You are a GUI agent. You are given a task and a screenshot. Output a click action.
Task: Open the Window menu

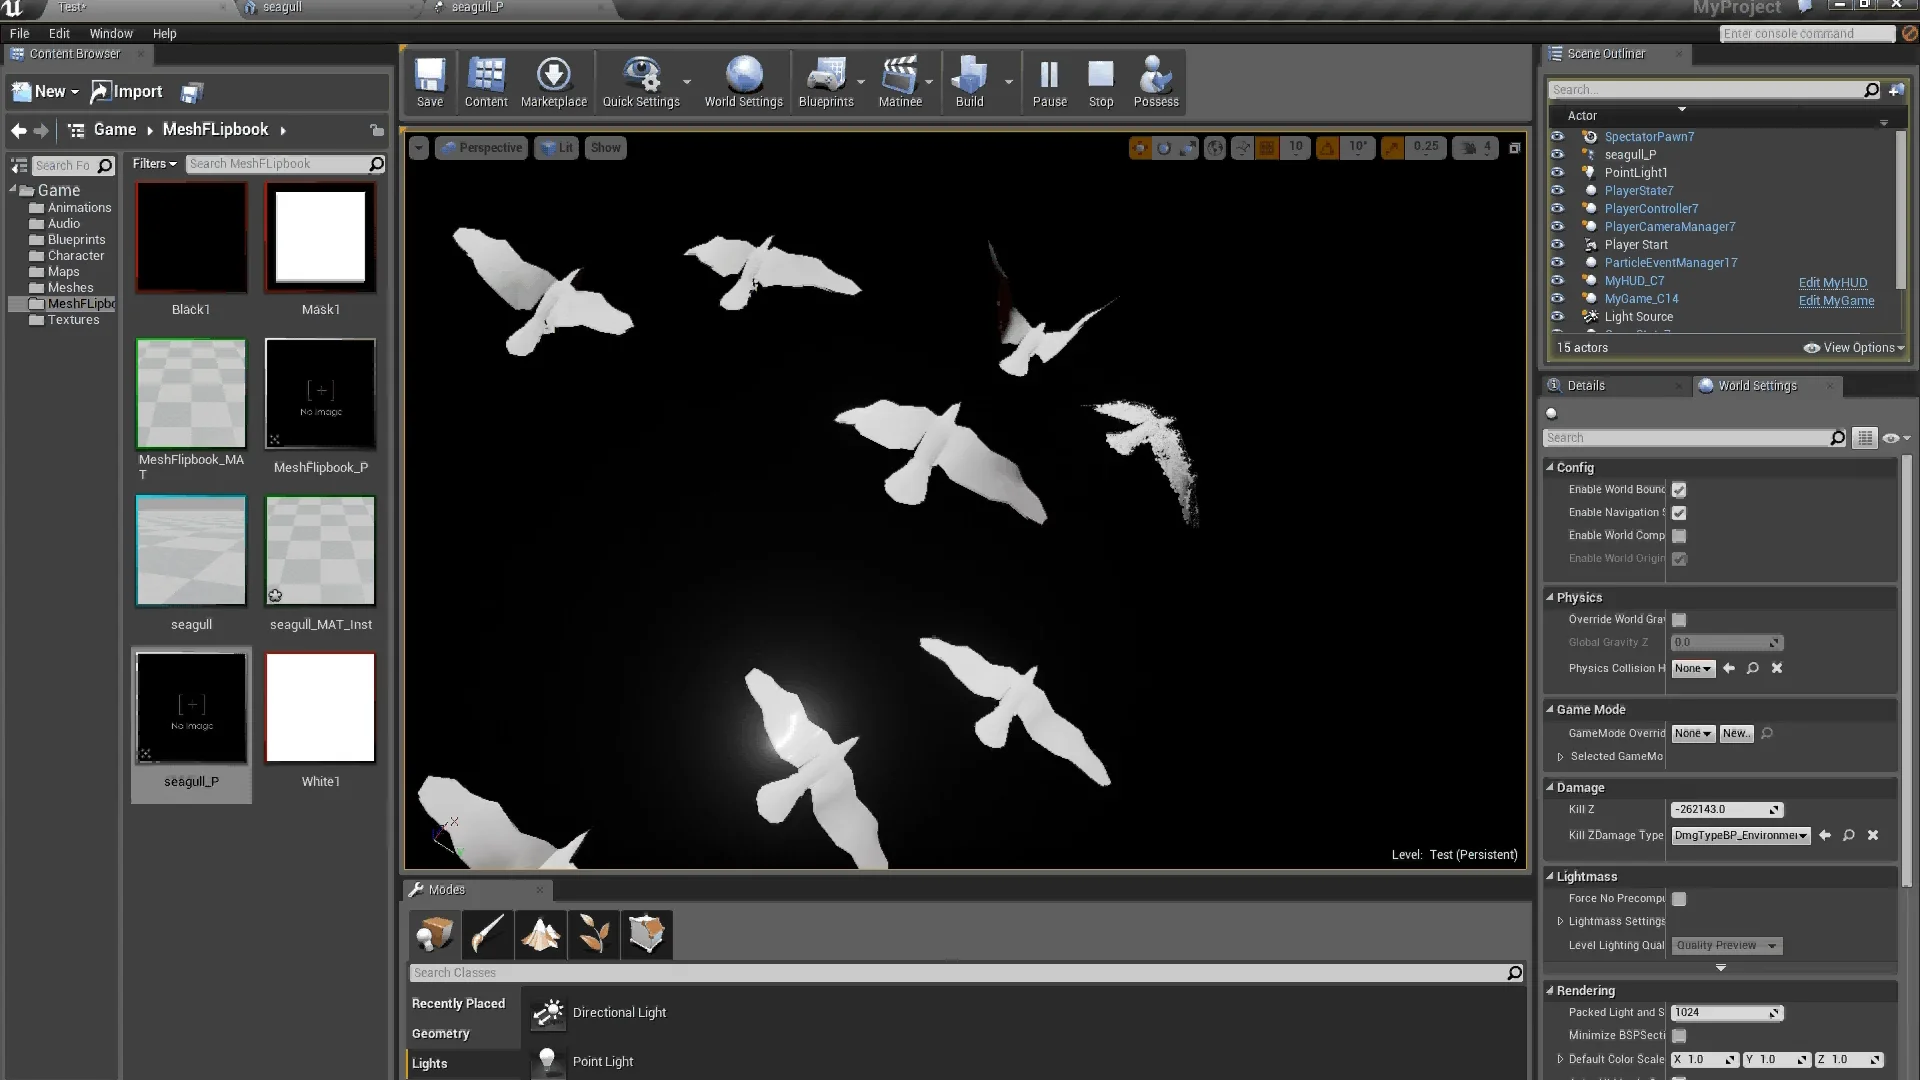111,33
